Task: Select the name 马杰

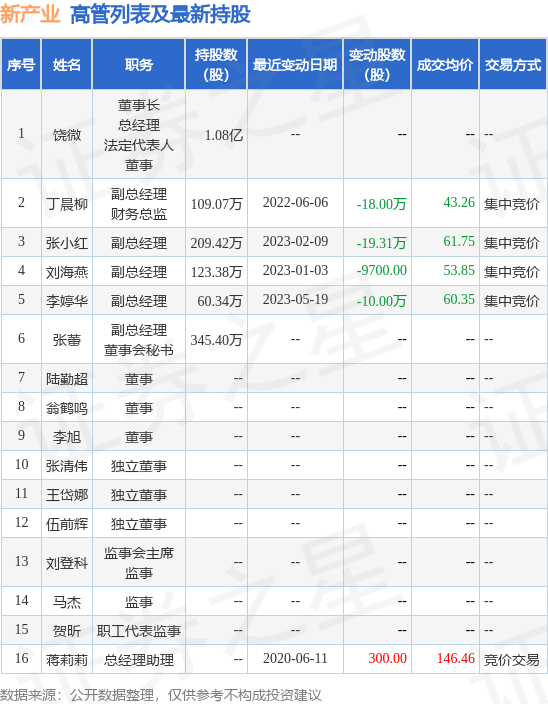Action: (x=67, y=602)
